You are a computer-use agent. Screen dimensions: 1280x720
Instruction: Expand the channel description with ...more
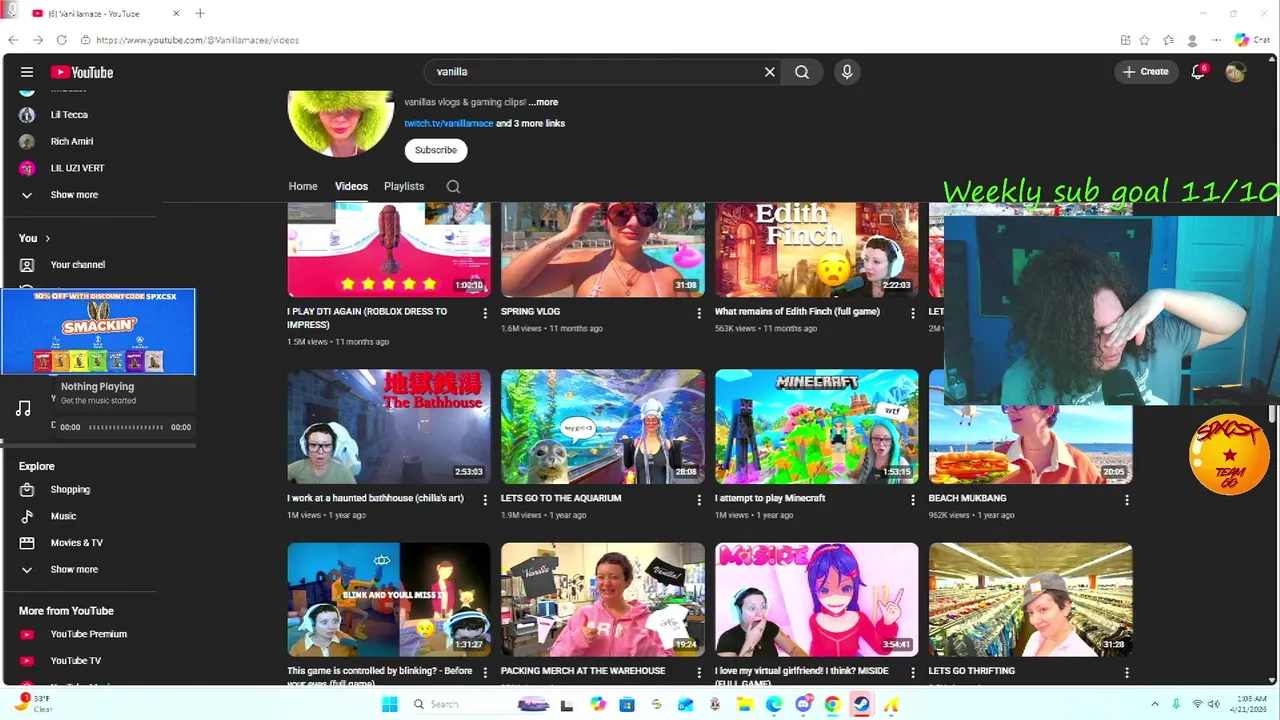point(544,102)
